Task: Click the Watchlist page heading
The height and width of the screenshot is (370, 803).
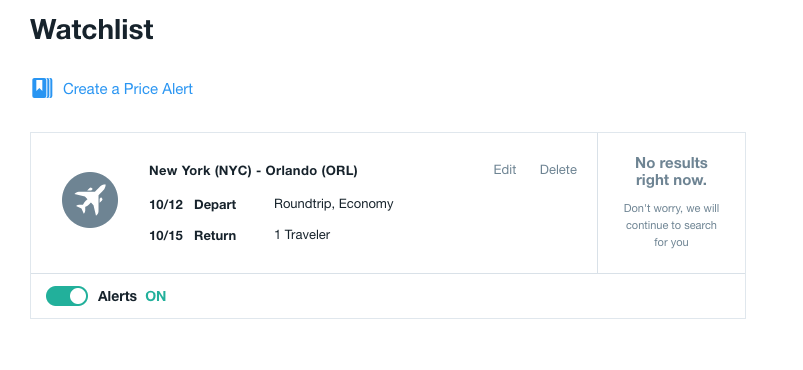Action: tap(92, 29)
